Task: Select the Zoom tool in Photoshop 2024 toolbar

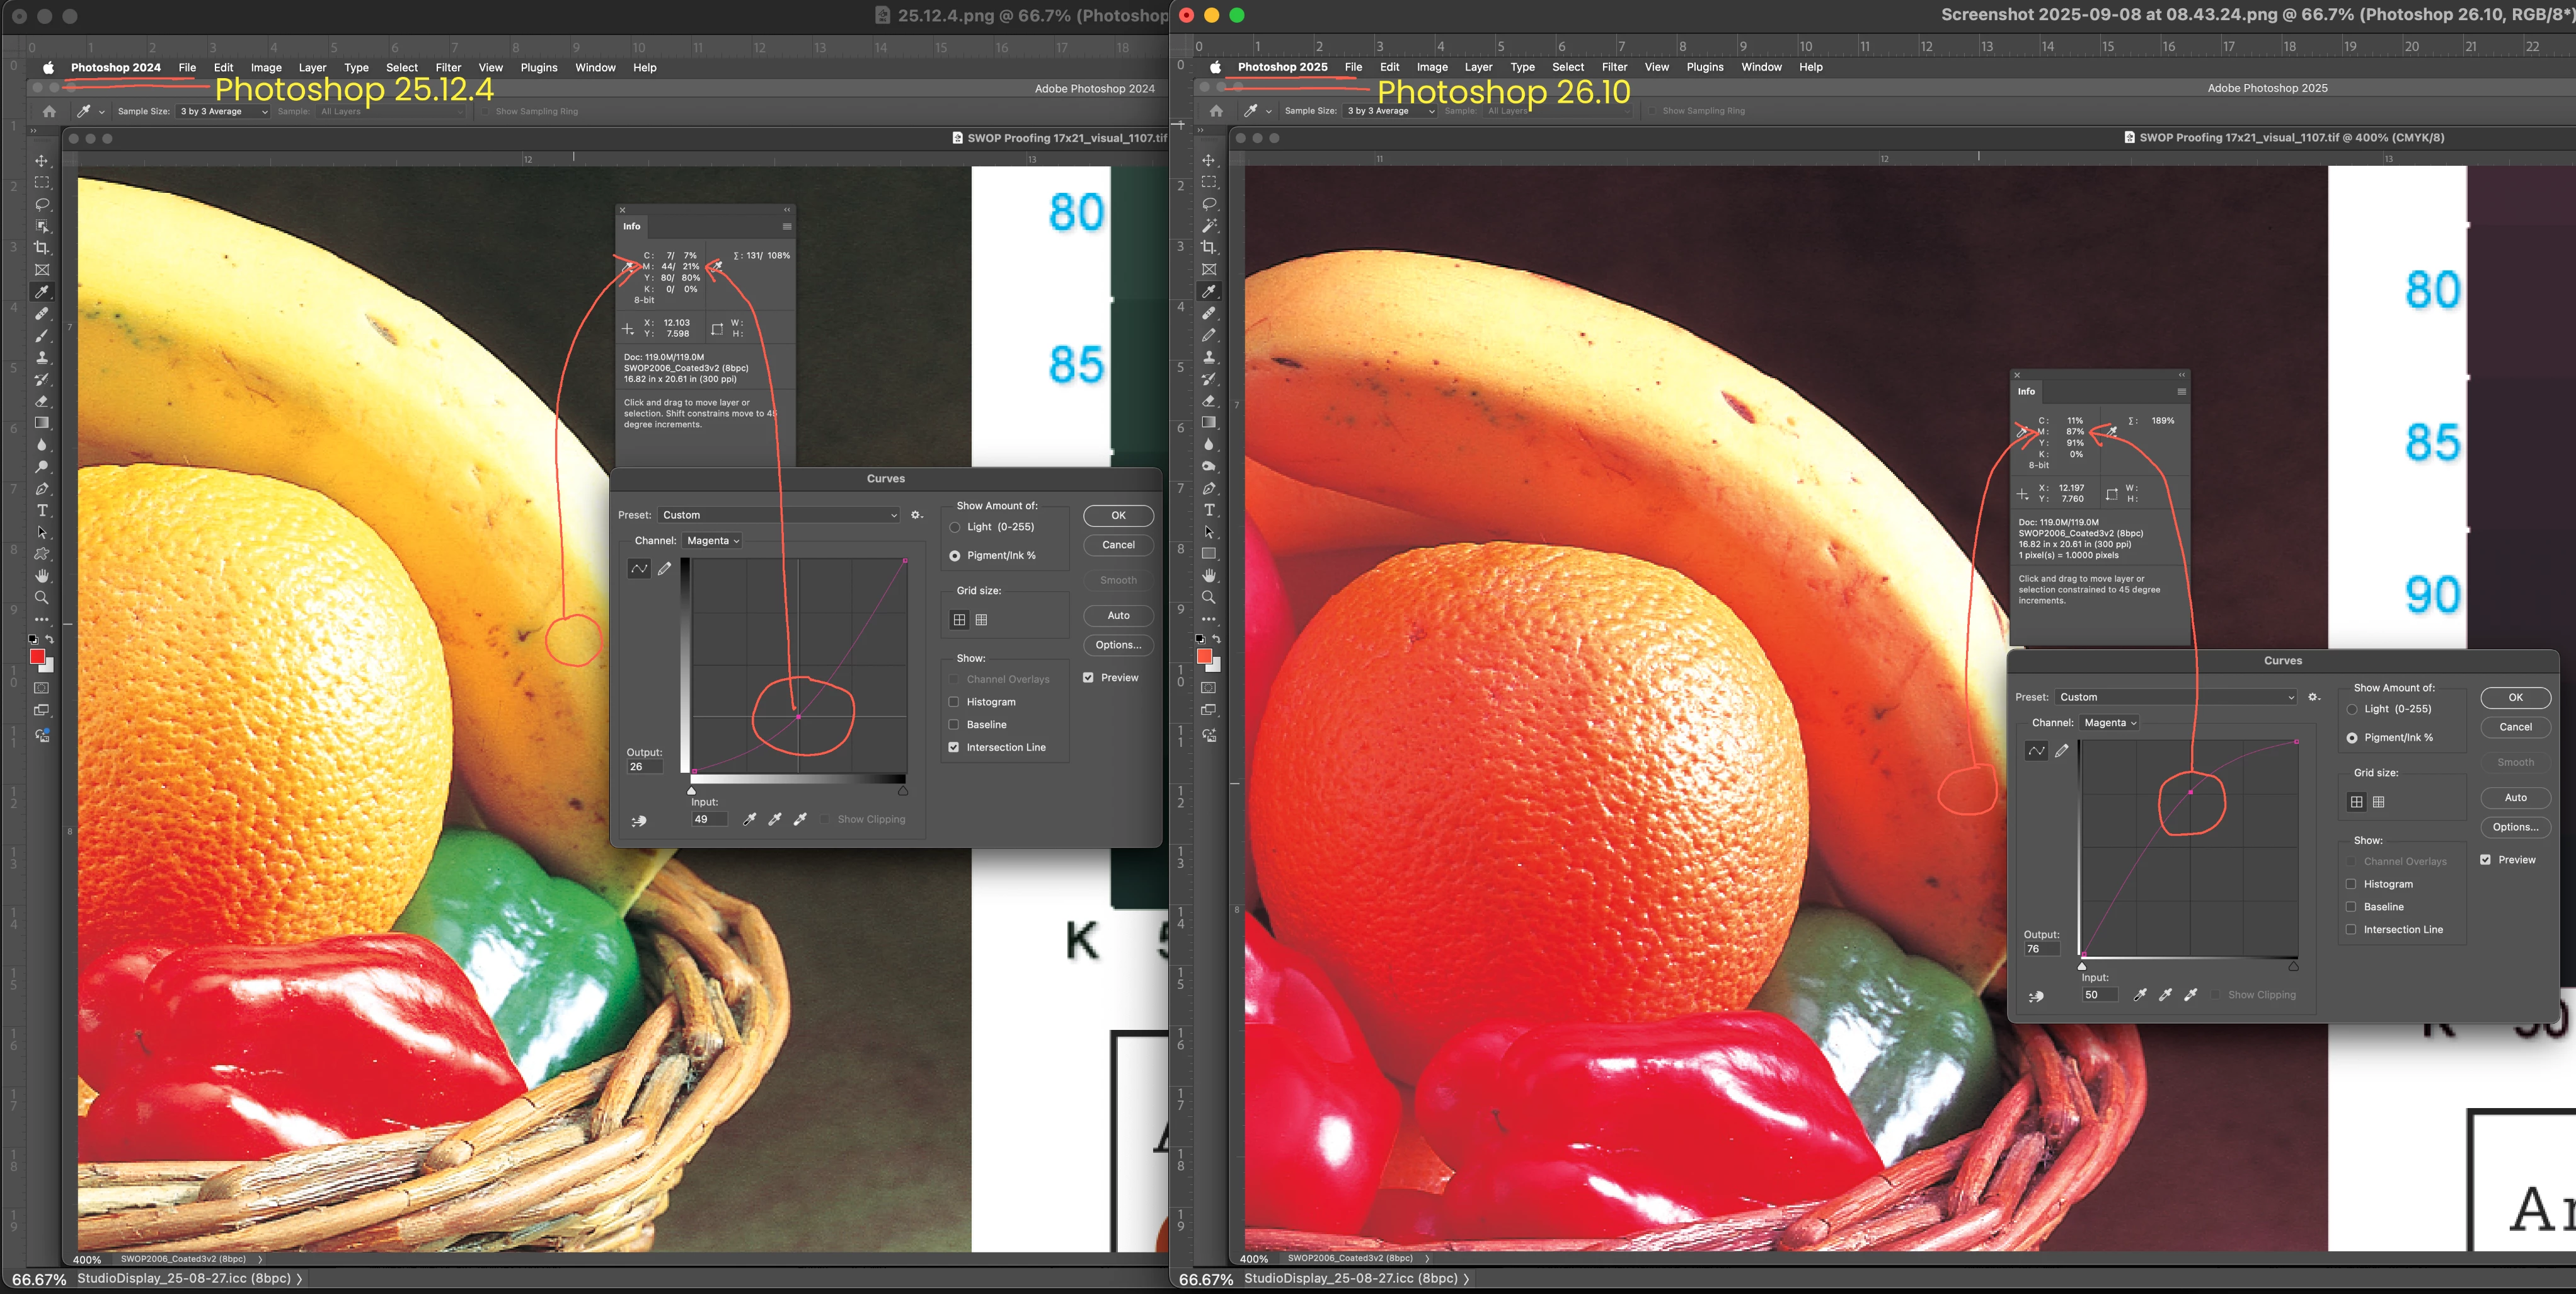Action: tap(42, 597)
